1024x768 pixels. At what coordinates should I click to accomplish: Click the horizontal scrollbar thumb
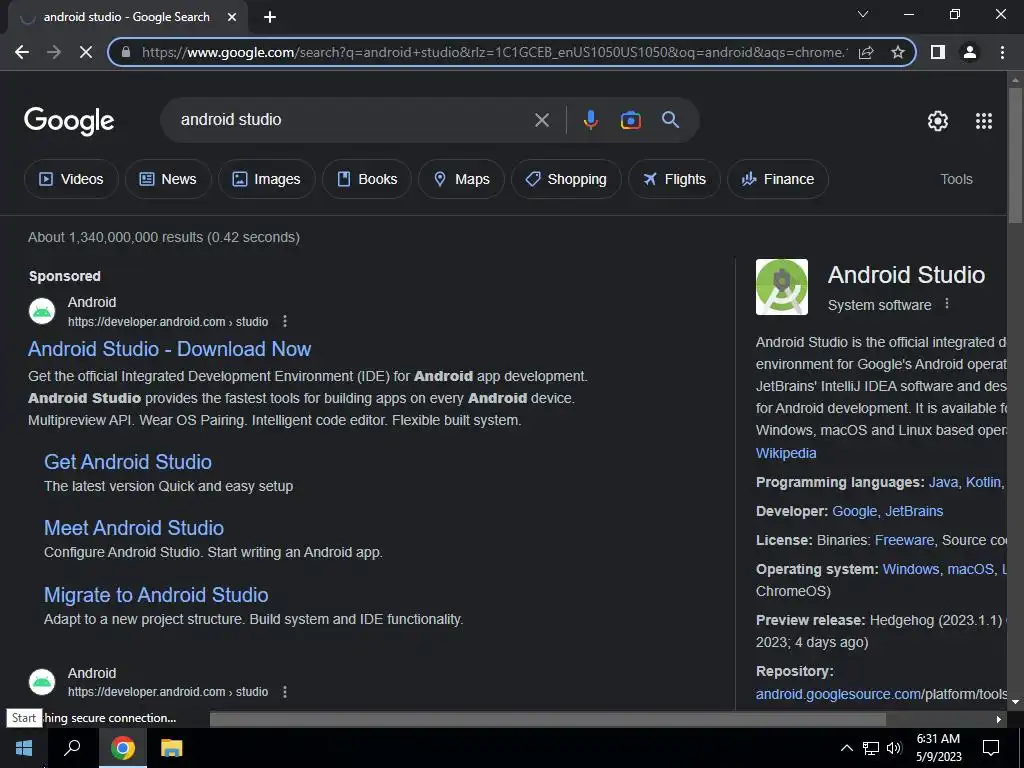(547, 719)
